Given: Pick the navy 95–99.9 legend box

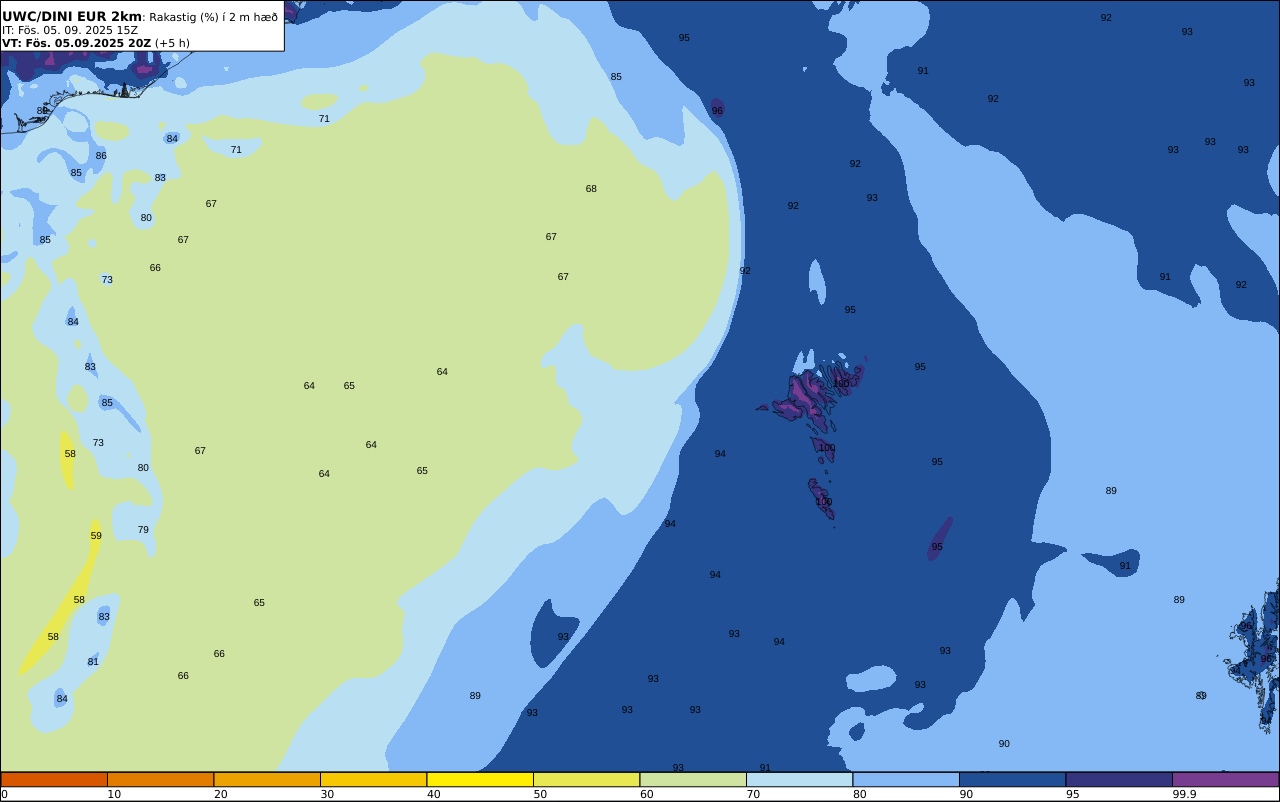Looking at the screenshot, I should [x=1119, y=779].
